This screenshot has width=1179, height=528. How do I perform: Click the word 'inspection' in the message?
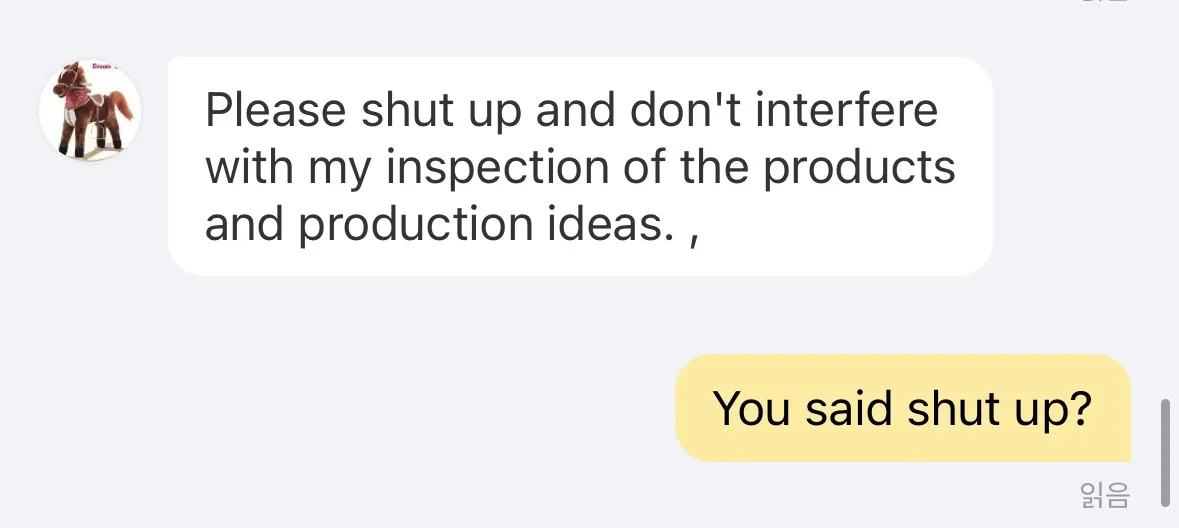[497, 168]
